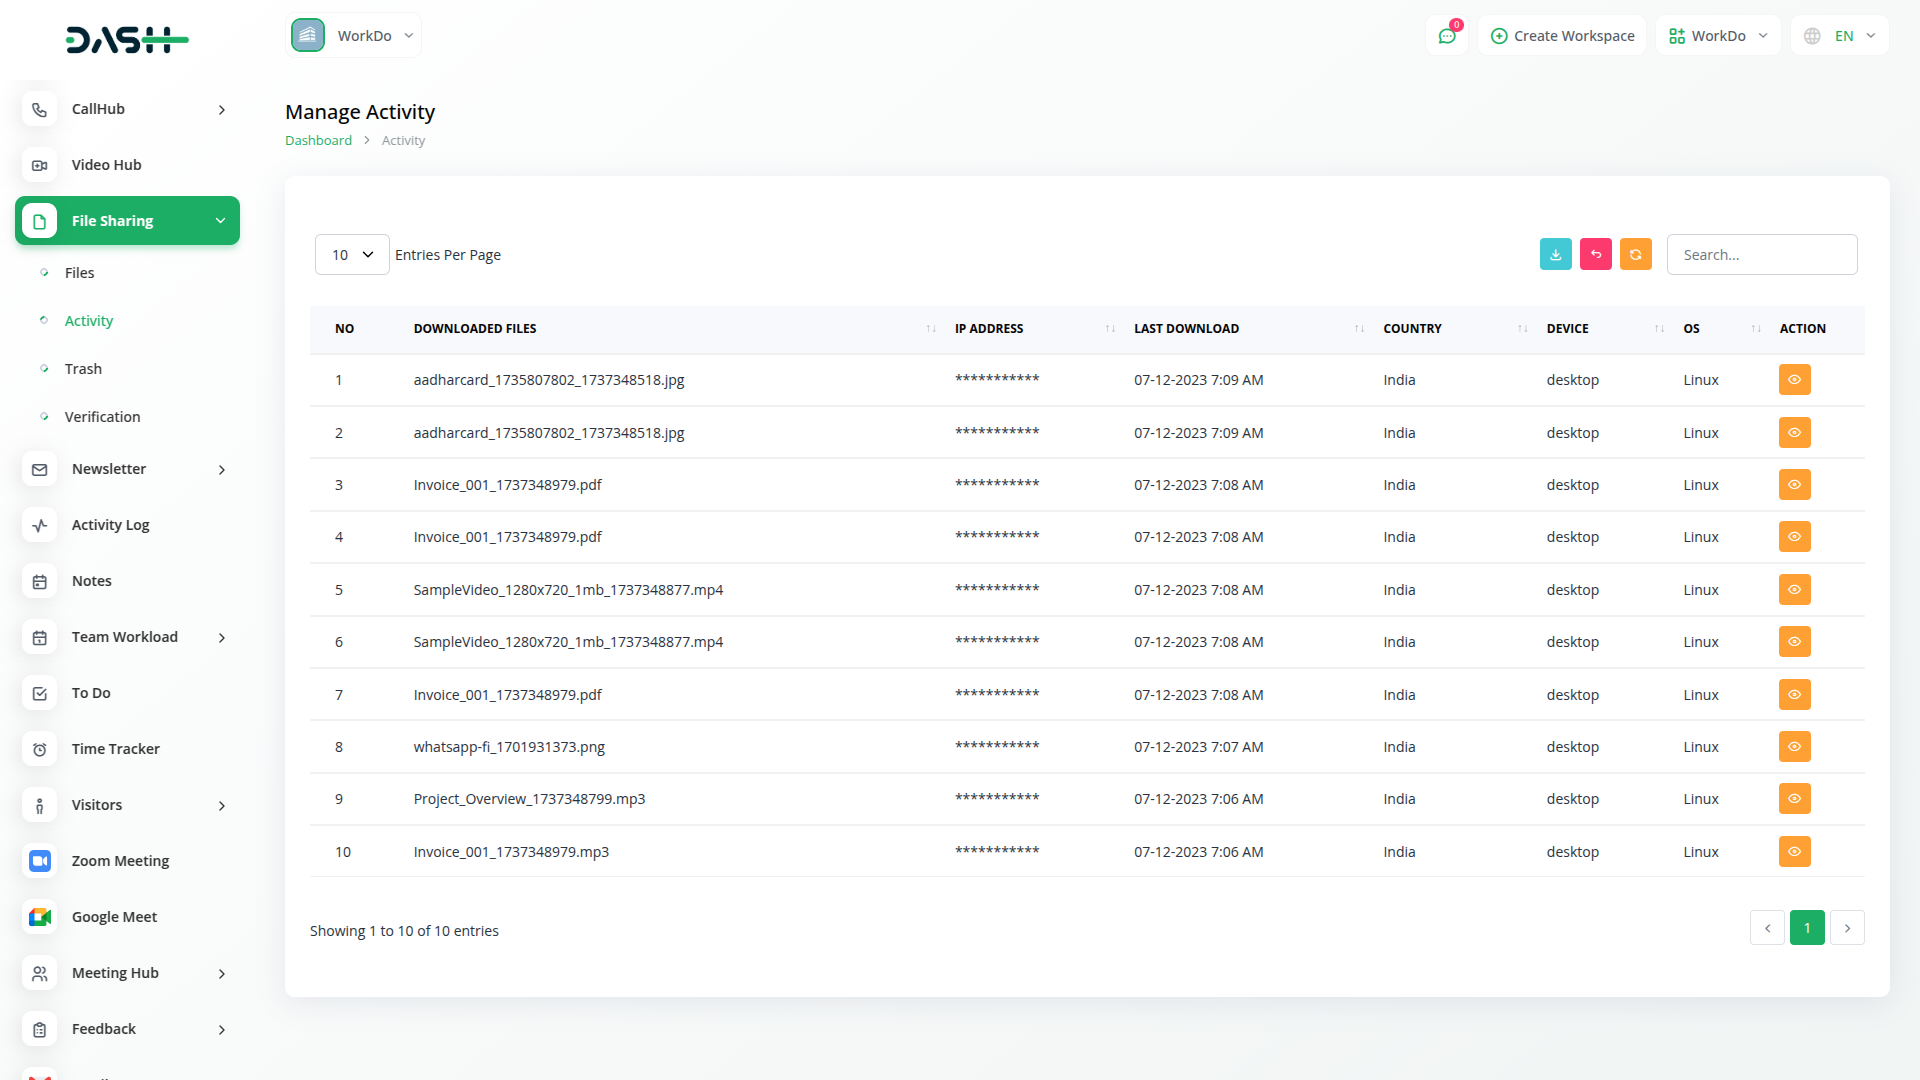1920x1080 pixels.
Task: Select Trash under File Sharing
Action: pyautogui.click(x=83, y=369)
